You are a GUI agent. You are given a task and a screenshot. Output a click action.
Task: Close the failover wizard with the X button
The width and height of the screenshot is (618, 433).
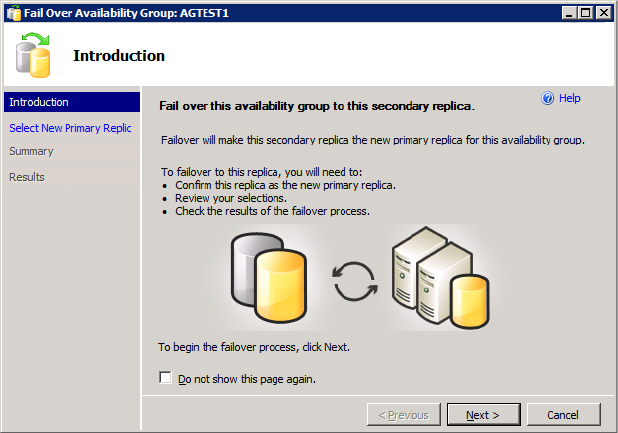(x=603, y=12)
